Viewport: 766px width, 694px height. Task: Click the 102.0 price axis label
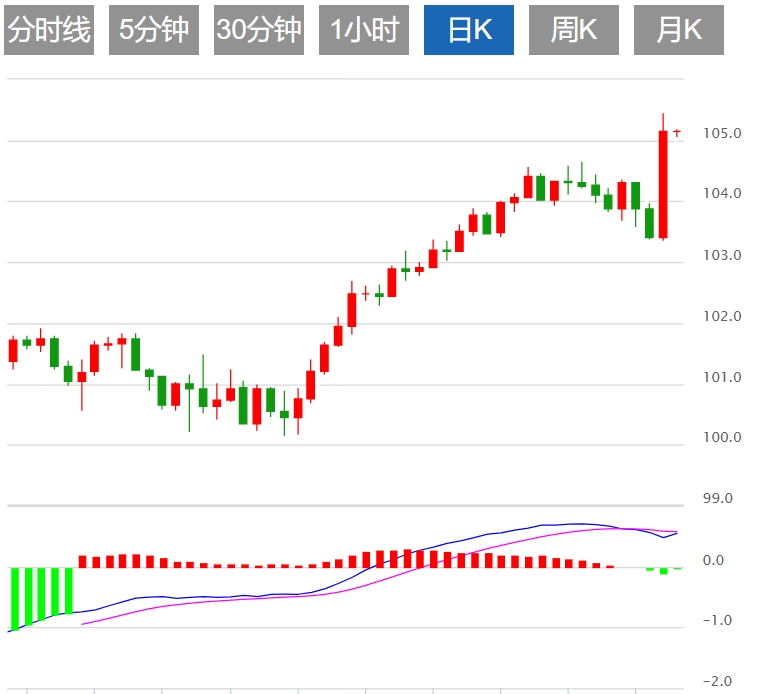720,317
